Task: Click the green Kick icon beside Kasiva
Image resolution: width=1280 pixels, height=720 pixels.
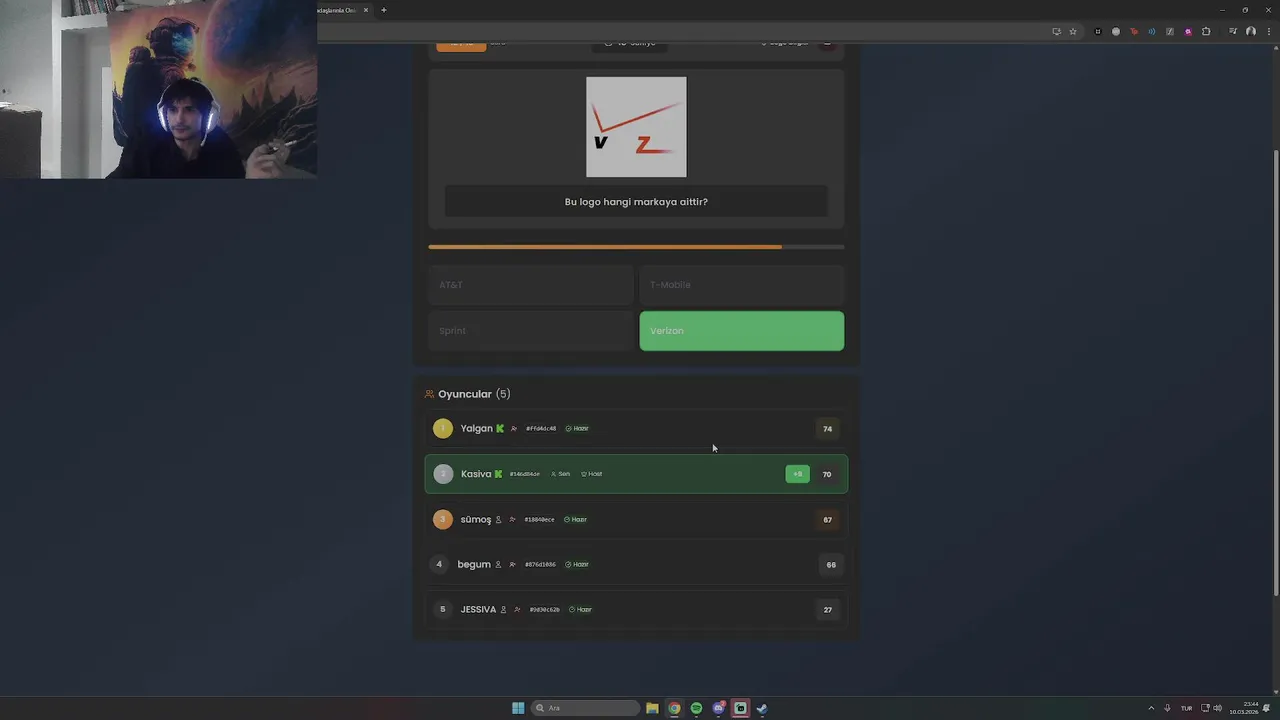Action: point(498,474)
